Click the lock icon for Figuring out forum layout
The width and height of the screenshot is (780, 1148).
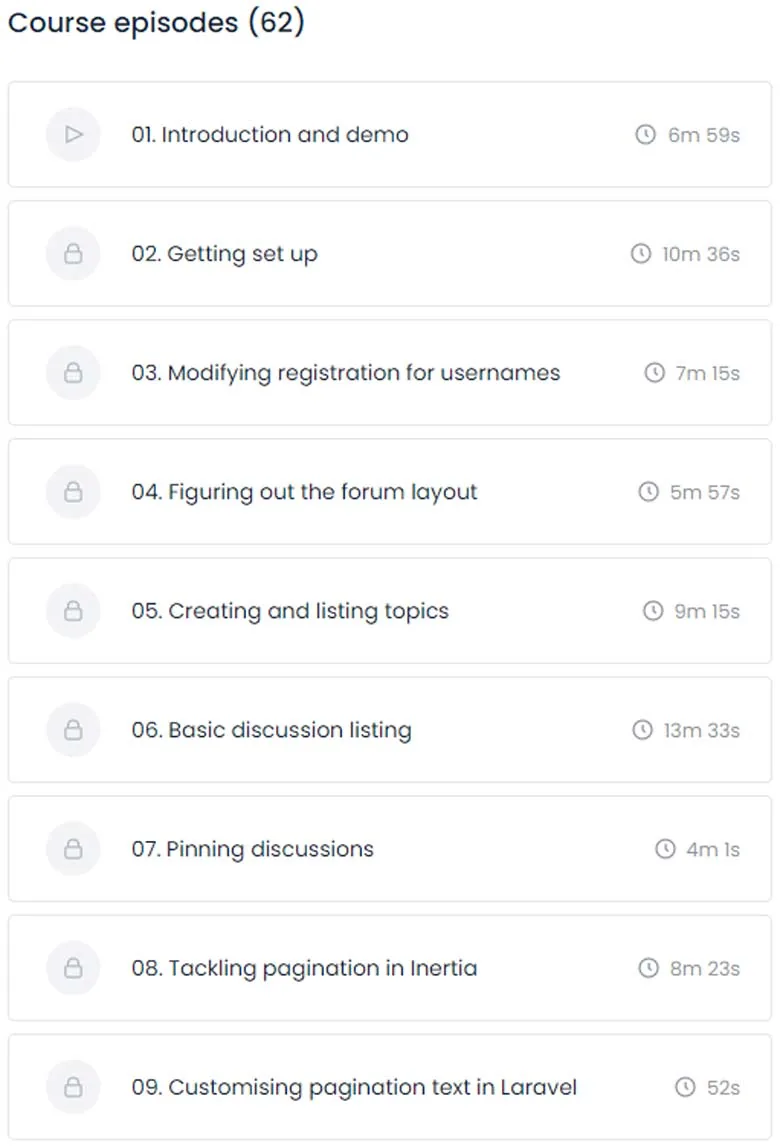[73, 492]
